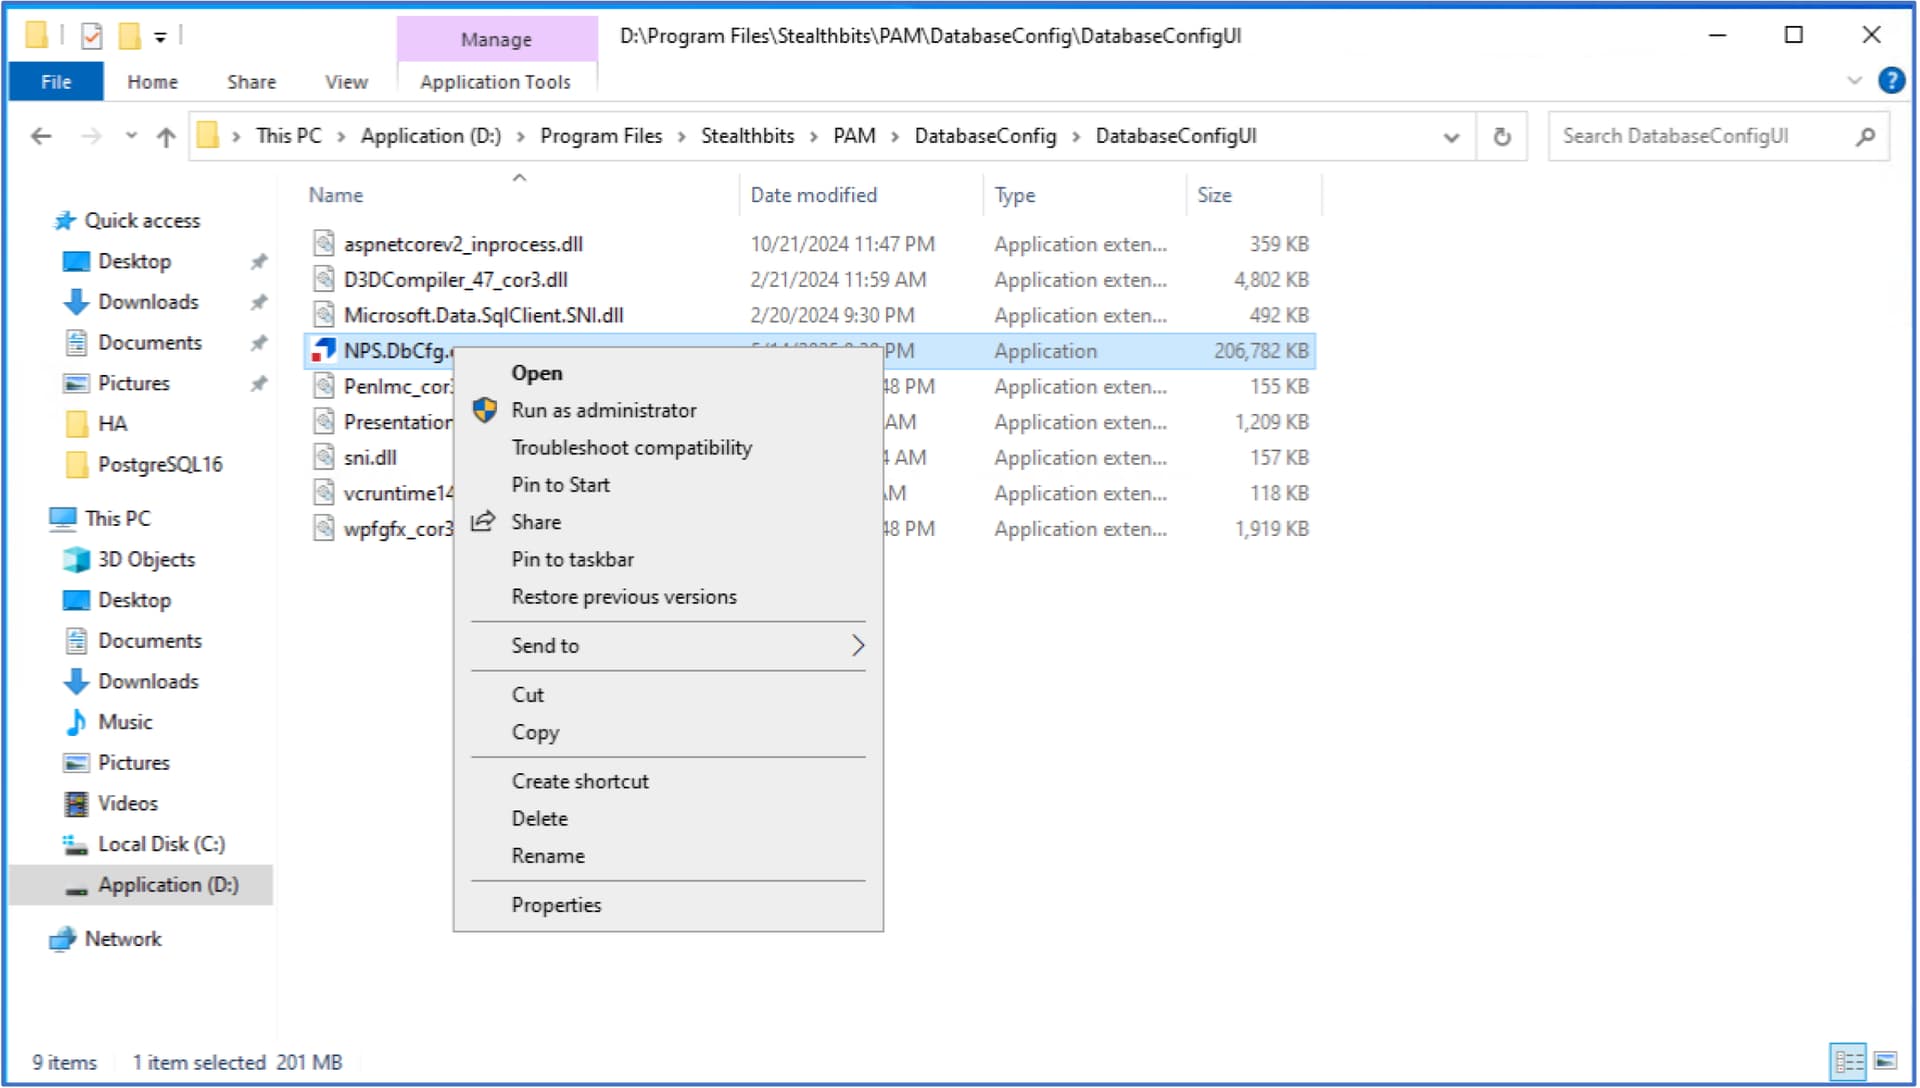The image size is (1920, 1088).
Task: Expand the ribbon with chevron
Action: click(x=1854, y=81)
